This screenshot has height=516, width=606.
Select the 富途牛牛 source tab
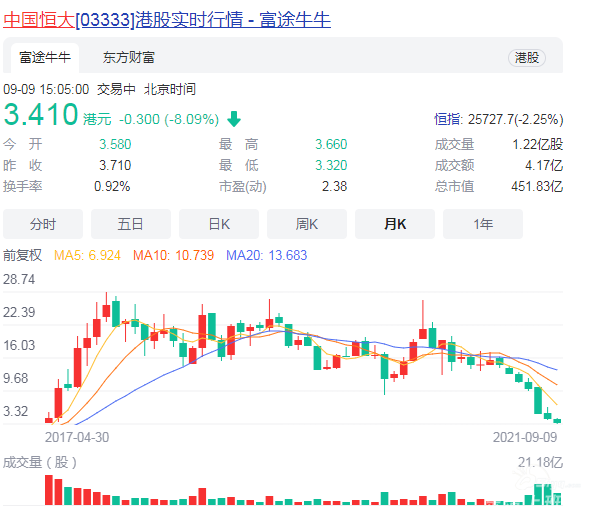[x=45, y=58]
